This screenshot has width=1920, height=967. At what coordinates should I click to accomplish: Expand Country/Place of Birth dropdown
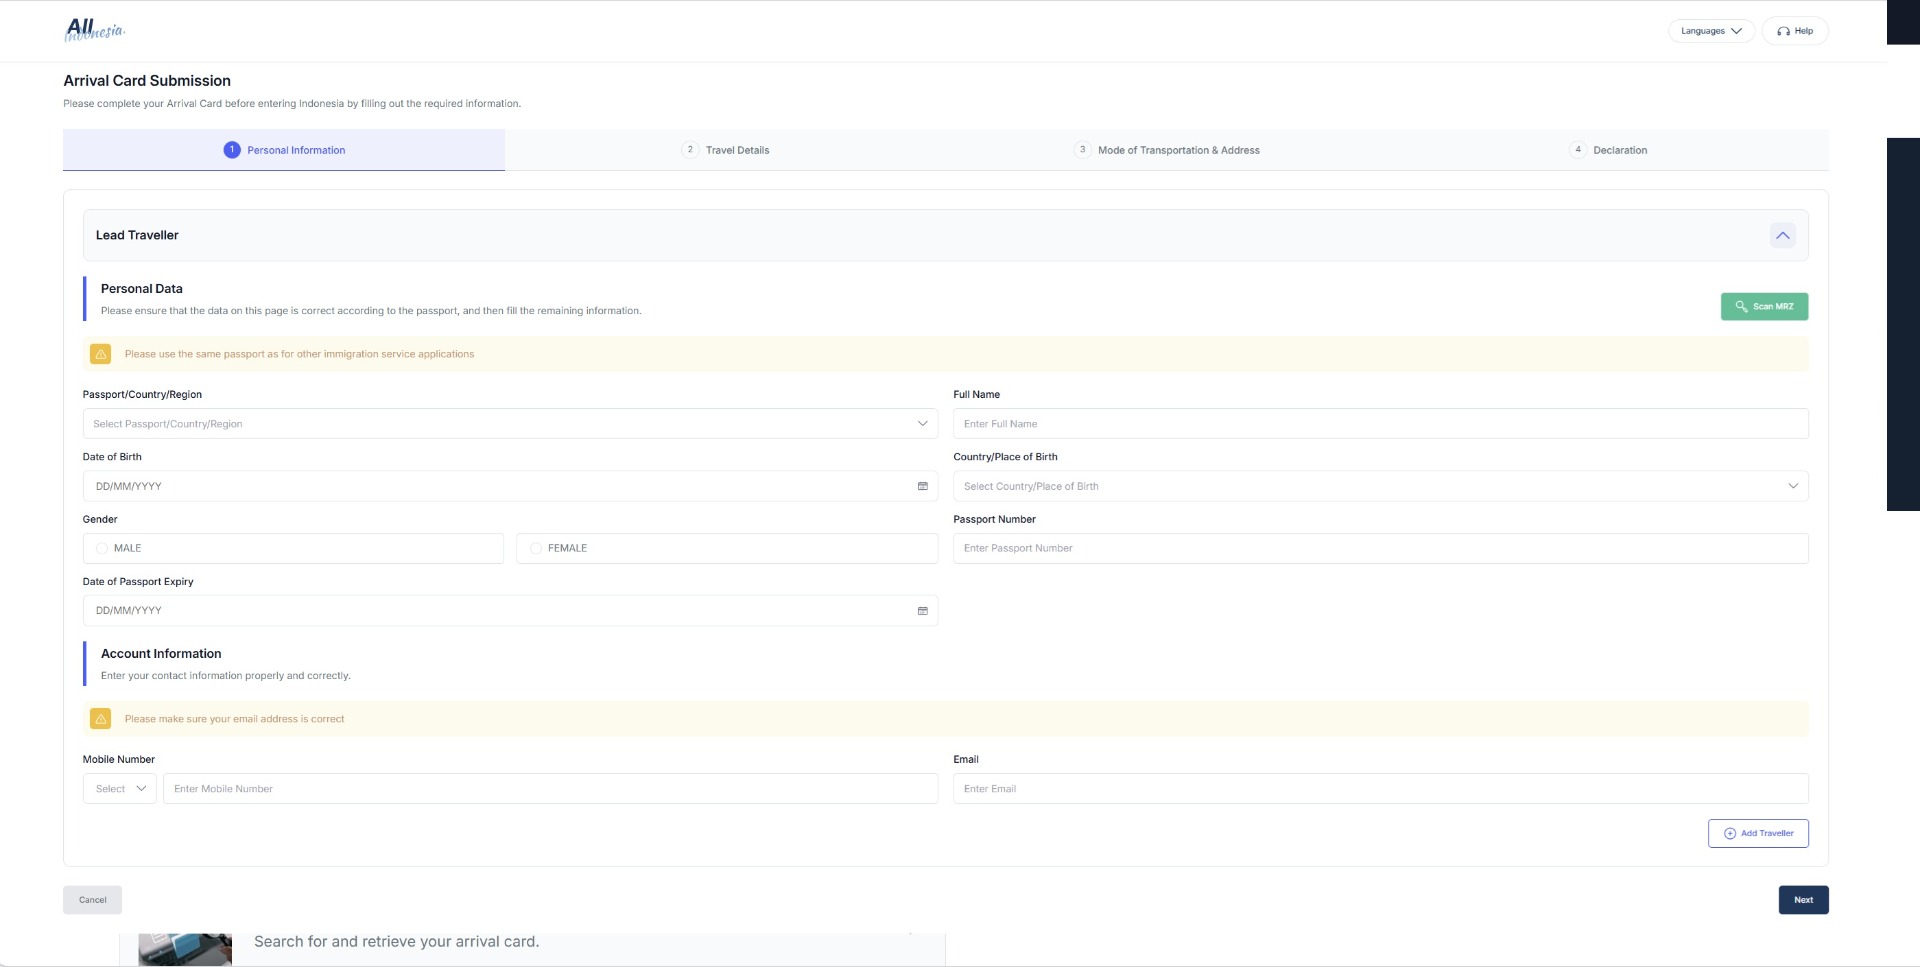click(x=1380, y=487)
